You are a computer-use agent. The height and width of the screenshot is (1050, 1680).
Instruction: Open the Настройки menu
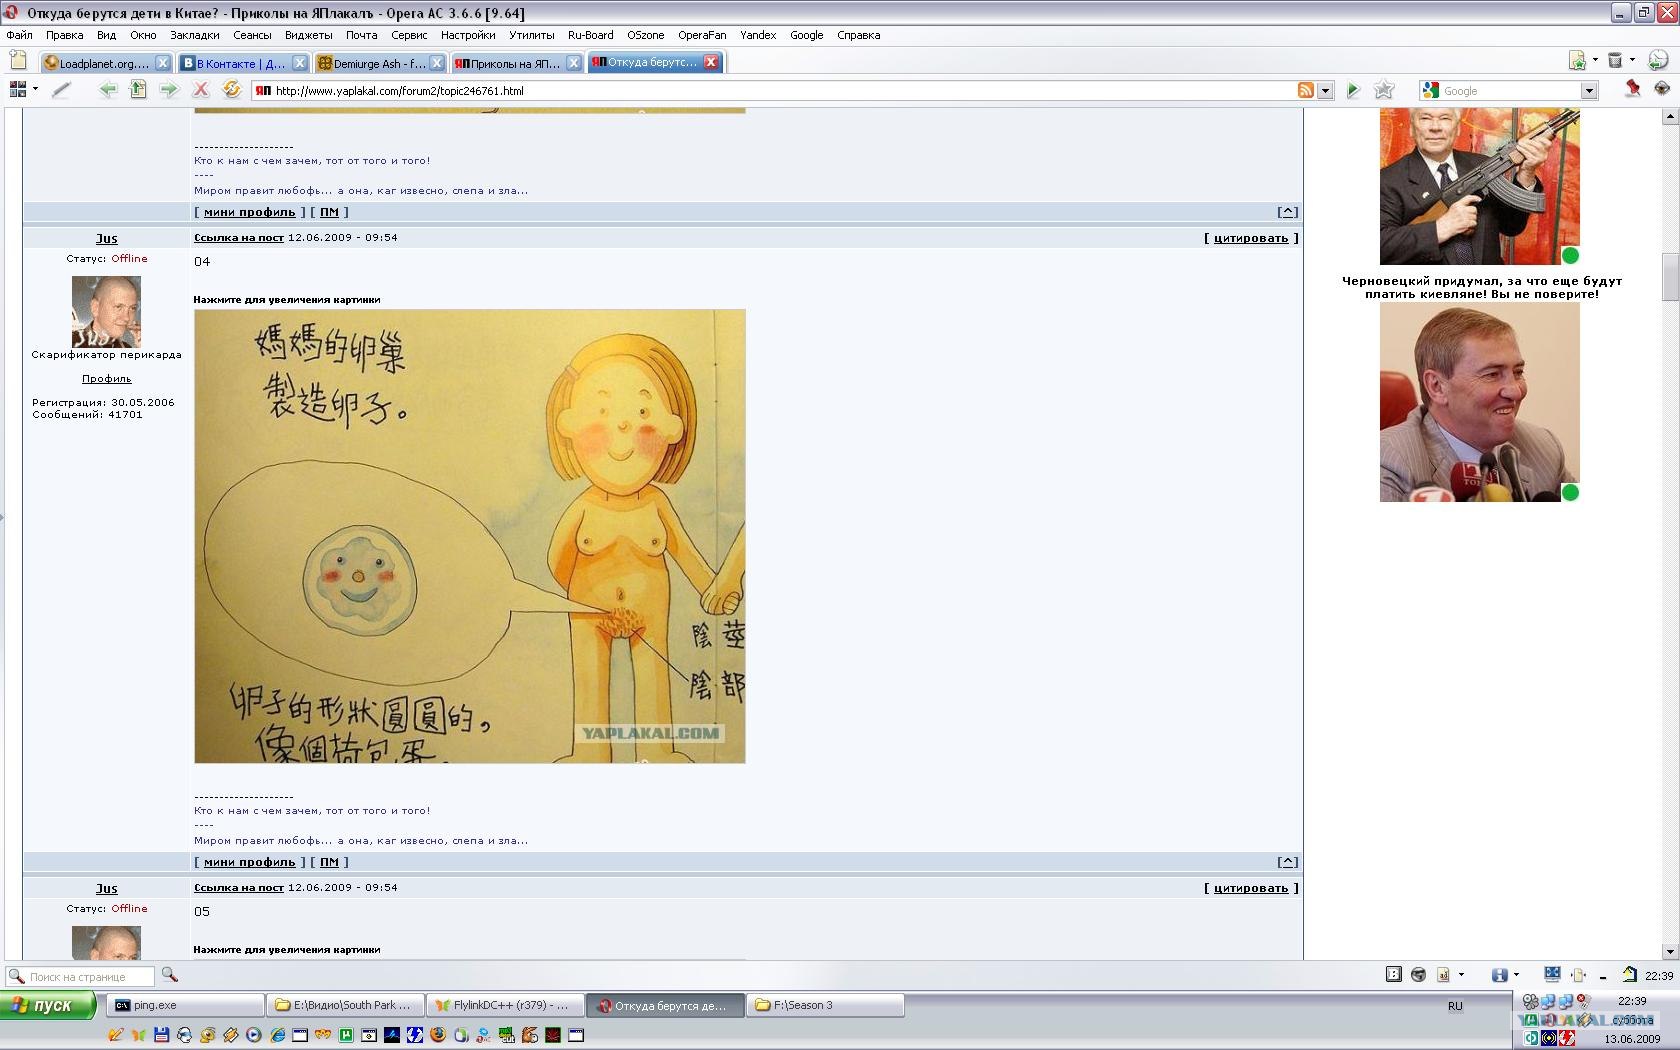468,35
